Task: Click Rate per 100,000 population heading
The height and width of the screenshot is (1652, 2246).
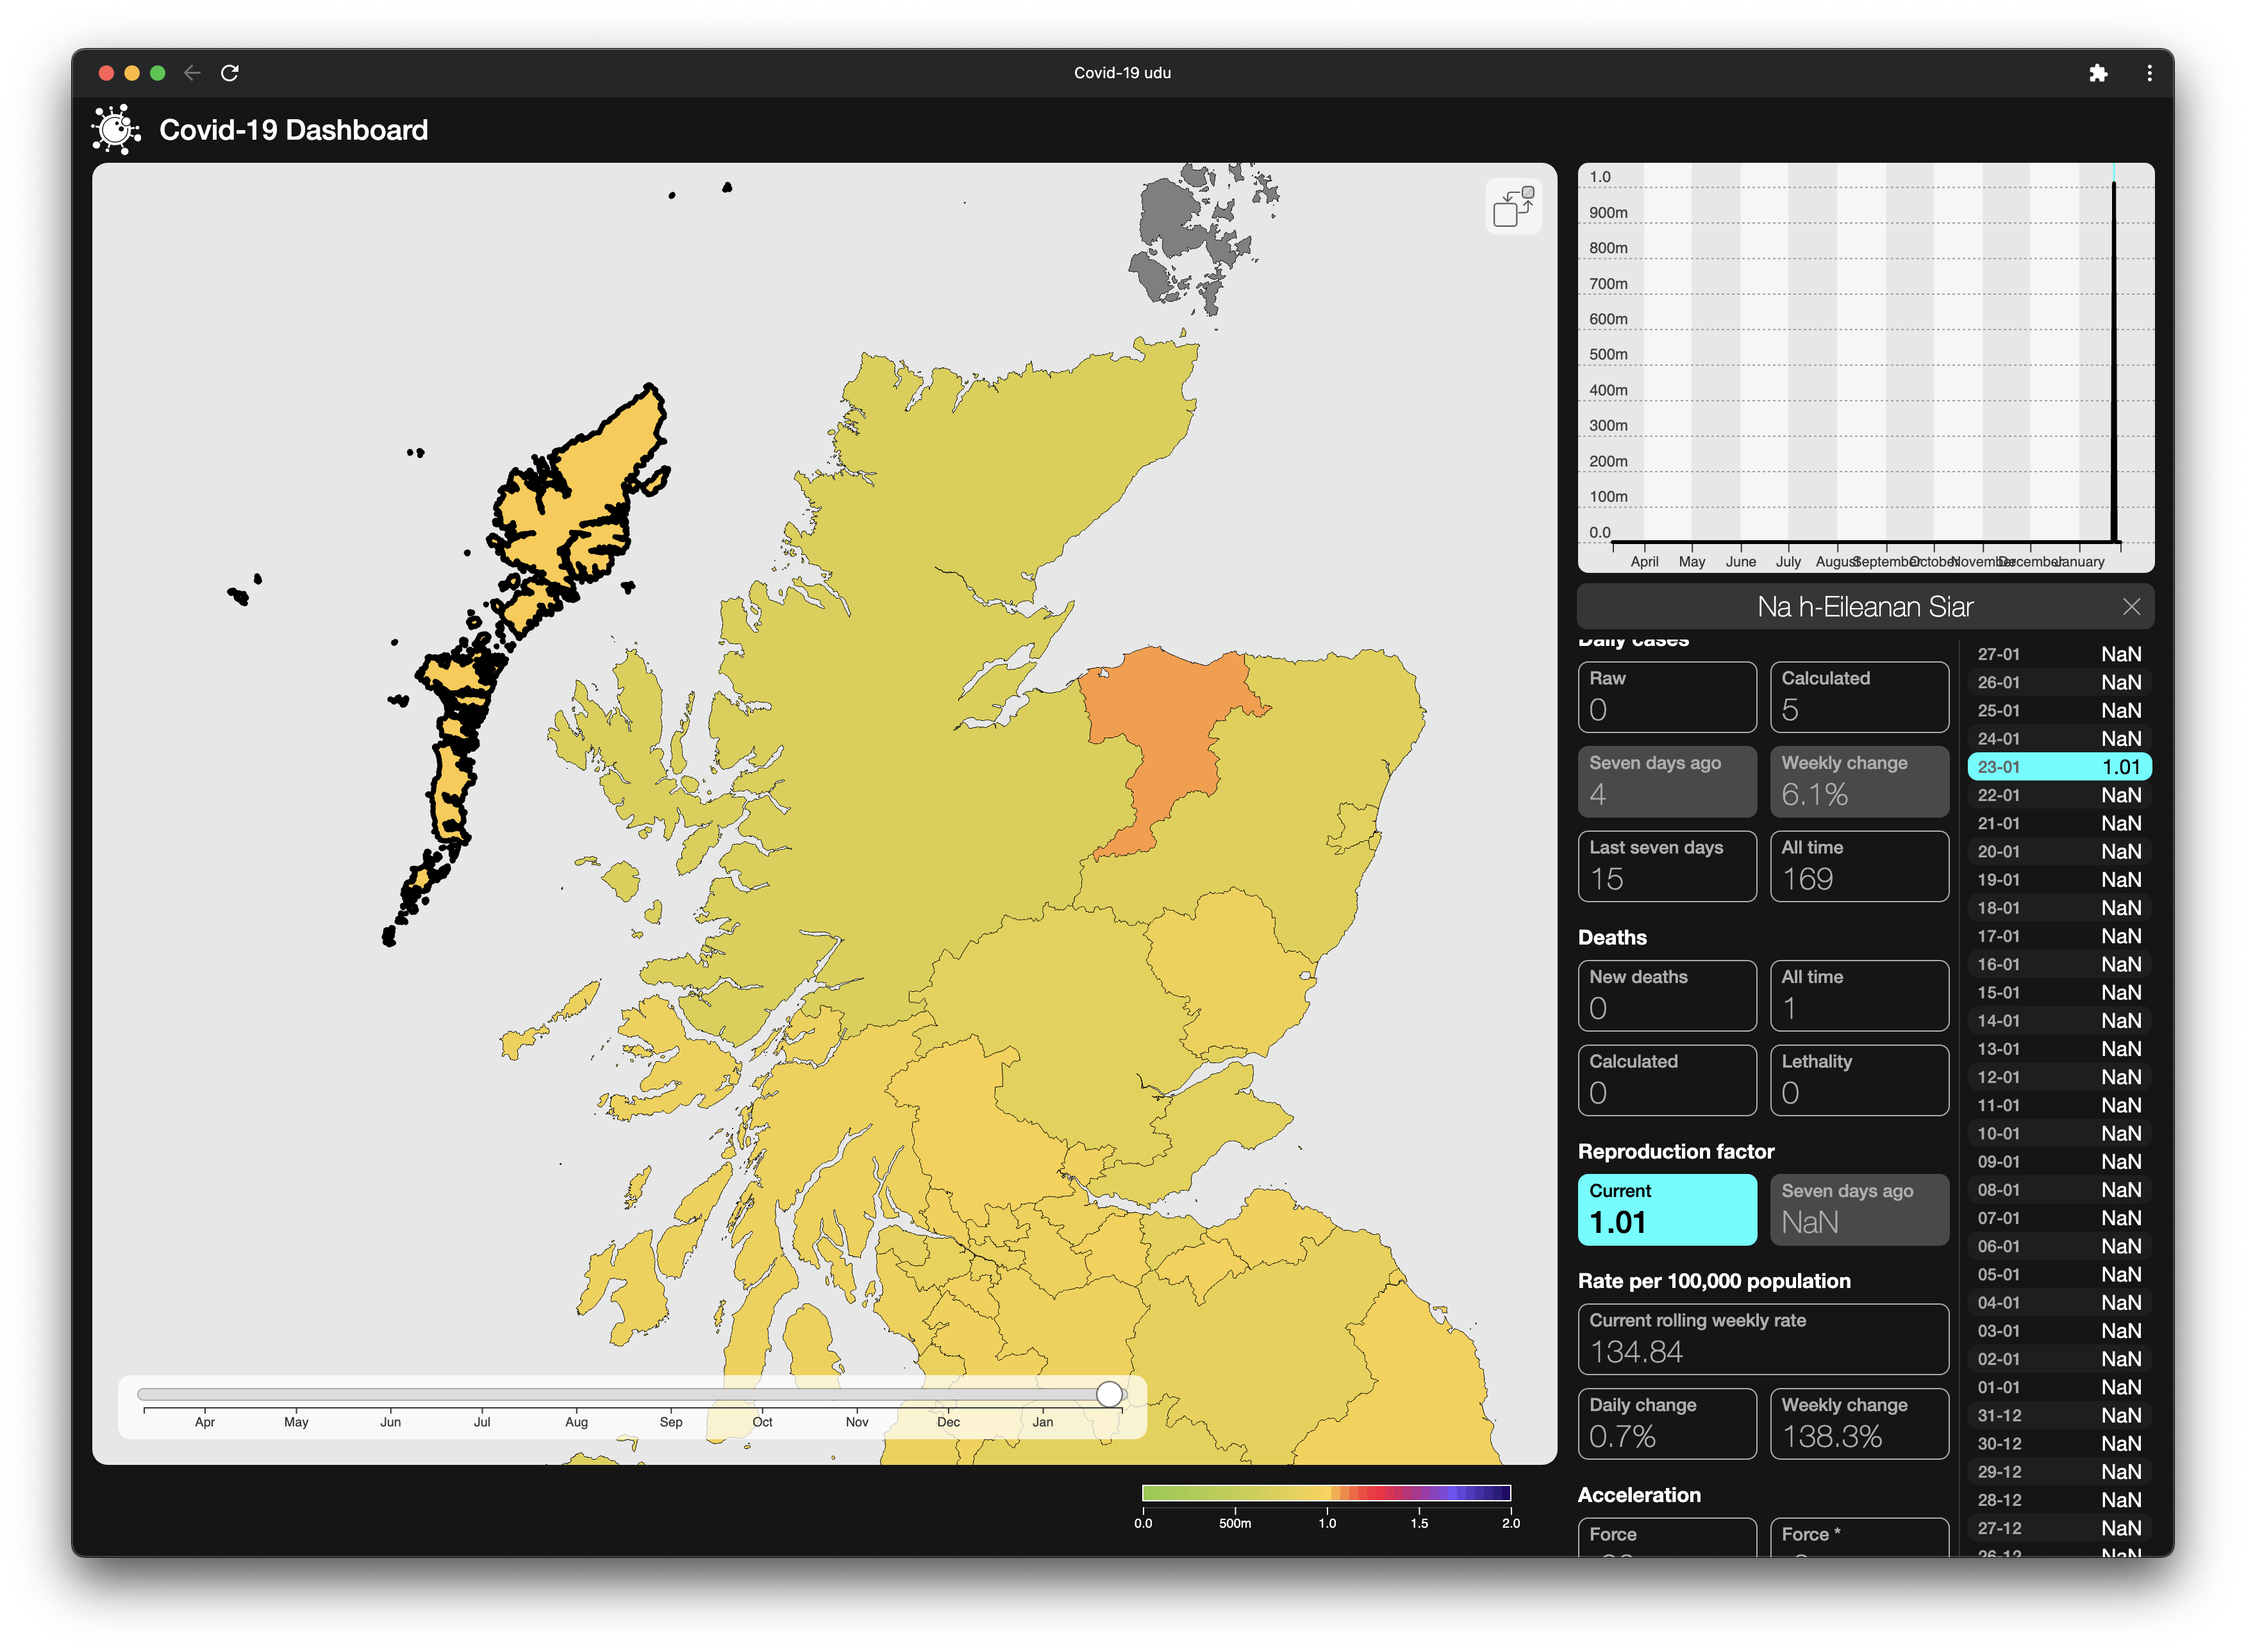Action: tap(1714, 1281)
